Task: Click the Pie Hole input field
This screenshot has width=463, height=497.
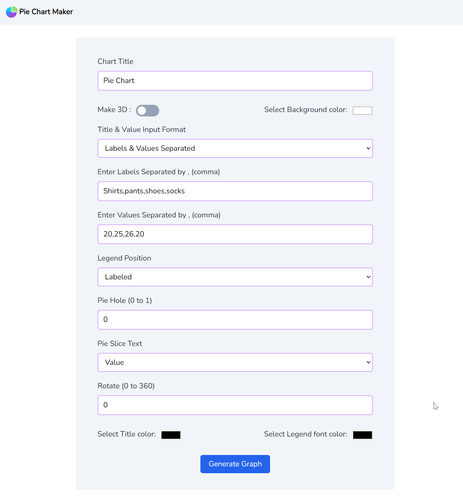Action: pos(235,320)
